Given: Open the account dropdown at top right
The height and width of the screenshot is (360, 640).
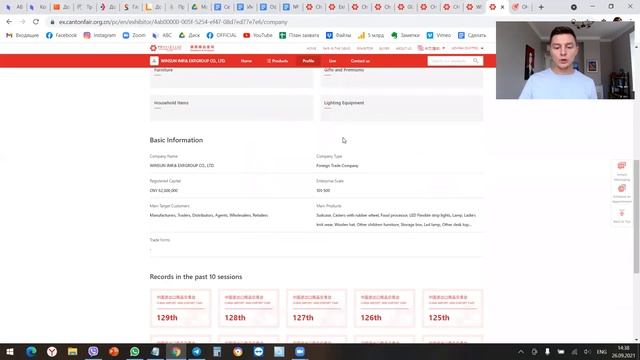Looking at the screenshot, I should click(x=467, y=48).
